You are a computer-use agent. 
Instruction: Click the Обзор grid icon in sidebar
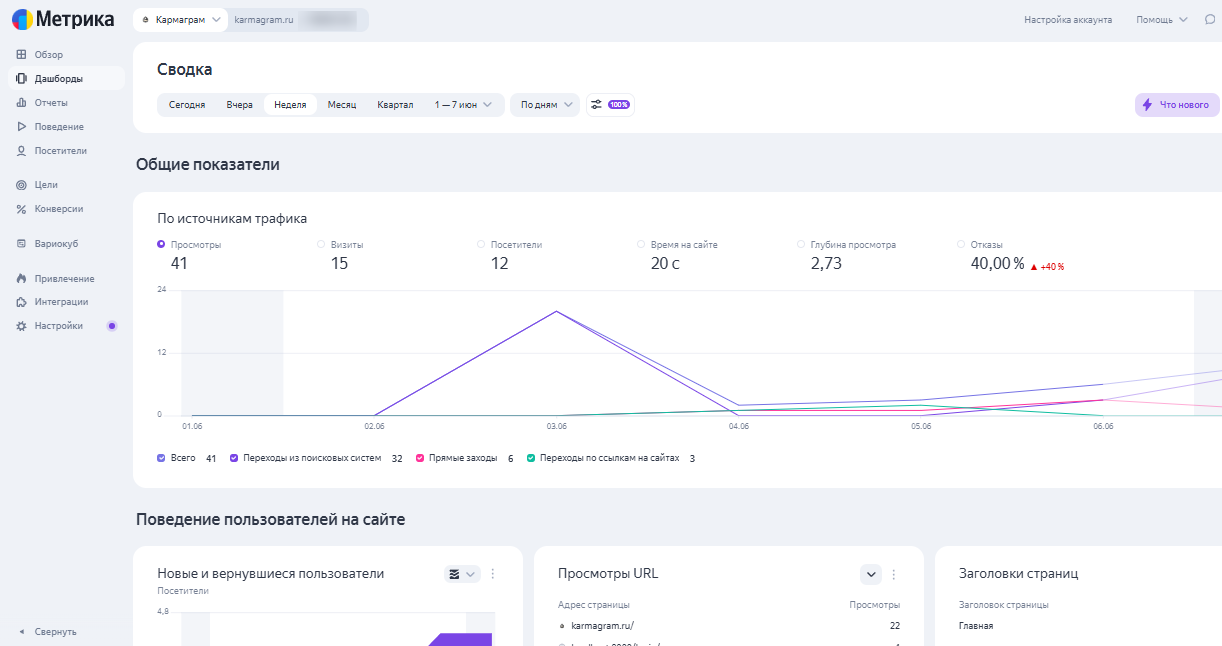click(x=22, y=55)
